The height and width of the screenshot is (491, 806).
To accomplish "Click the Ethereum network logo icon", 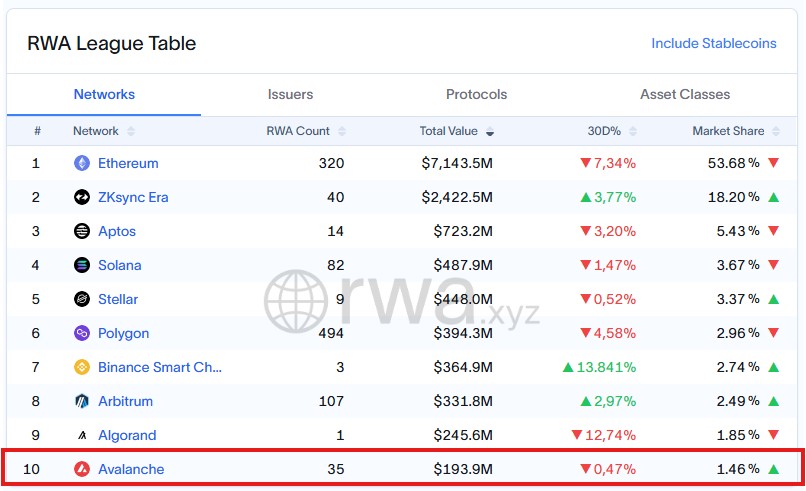I will click(82, 163).
